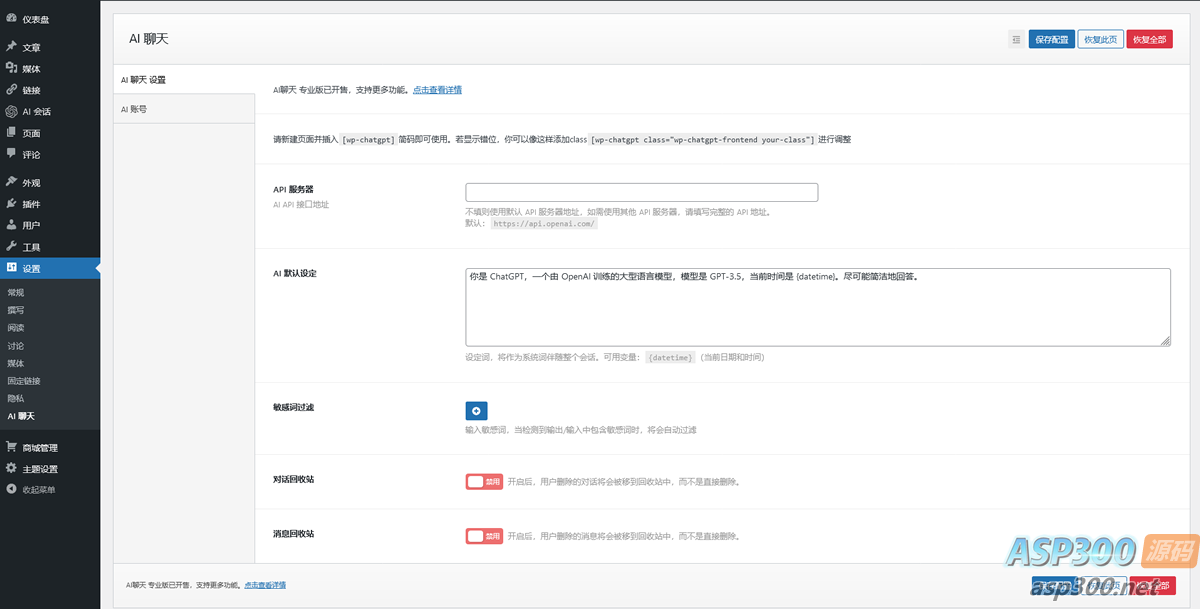Click the 保存配置 button at top
The image size is (1200, 609).
pyautogui.click(x=1051, y=40)
